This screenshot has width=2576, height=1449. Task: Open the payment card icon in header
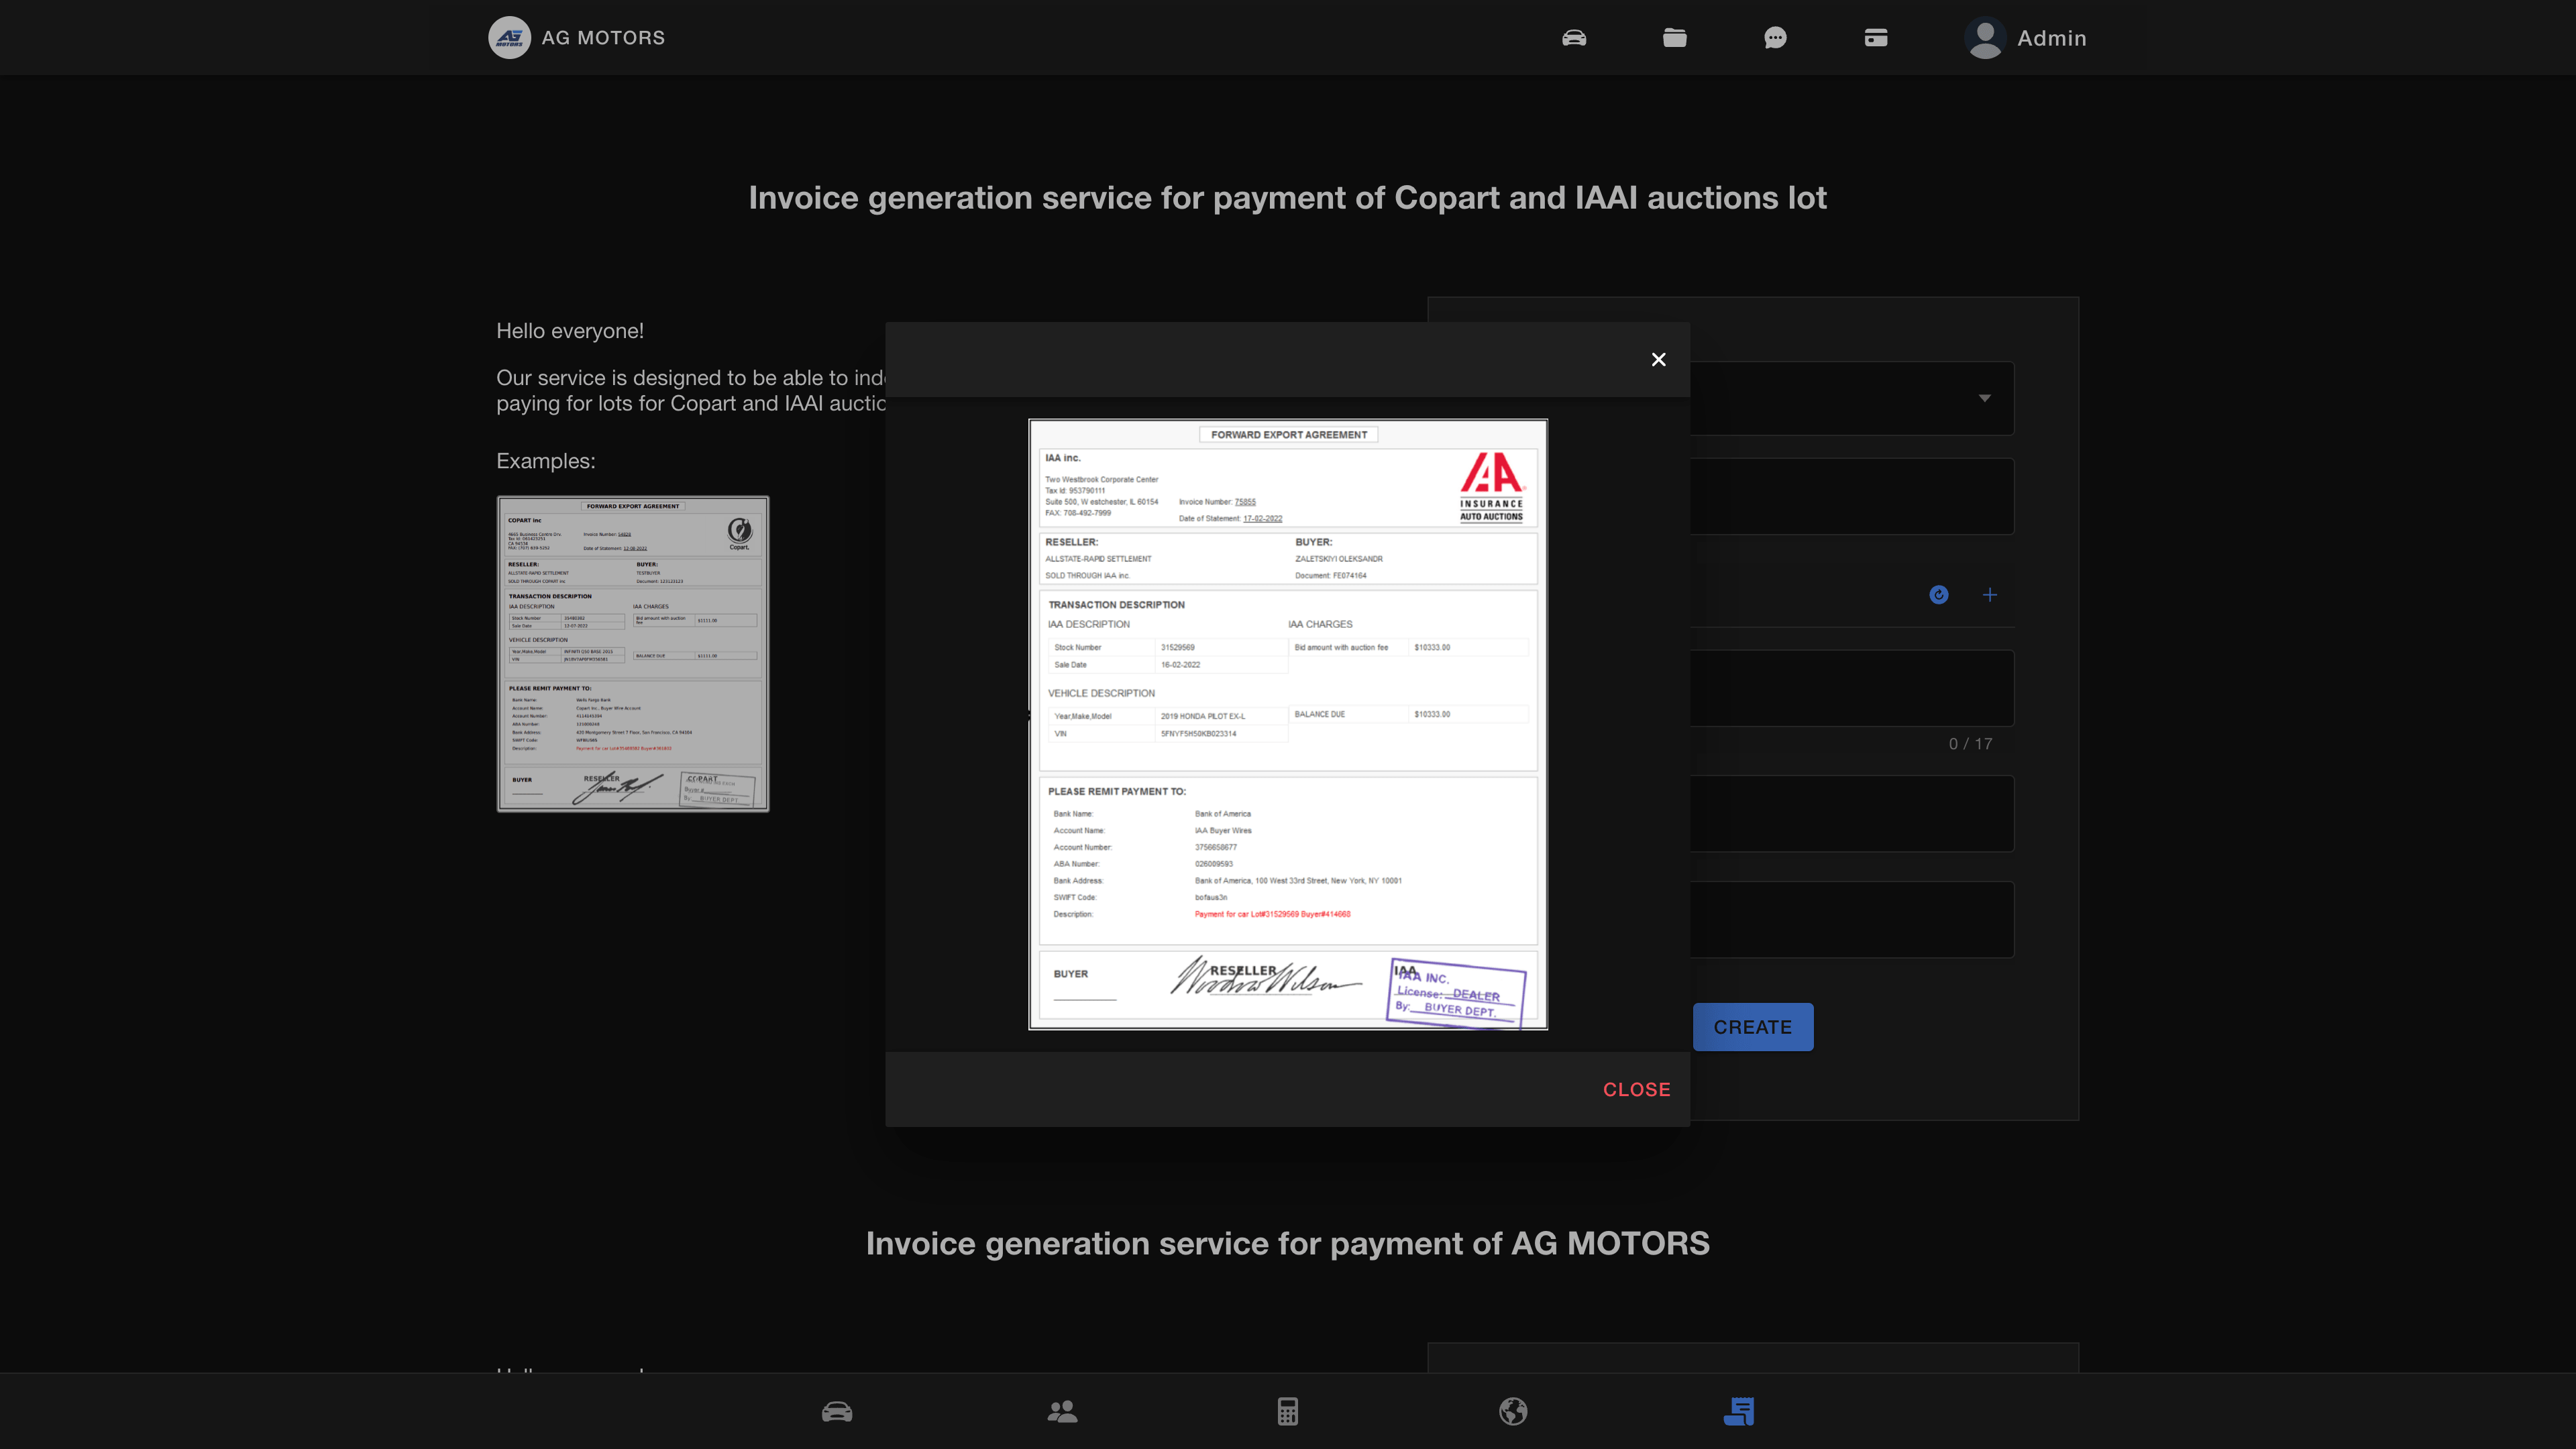tap(1876, 38)
